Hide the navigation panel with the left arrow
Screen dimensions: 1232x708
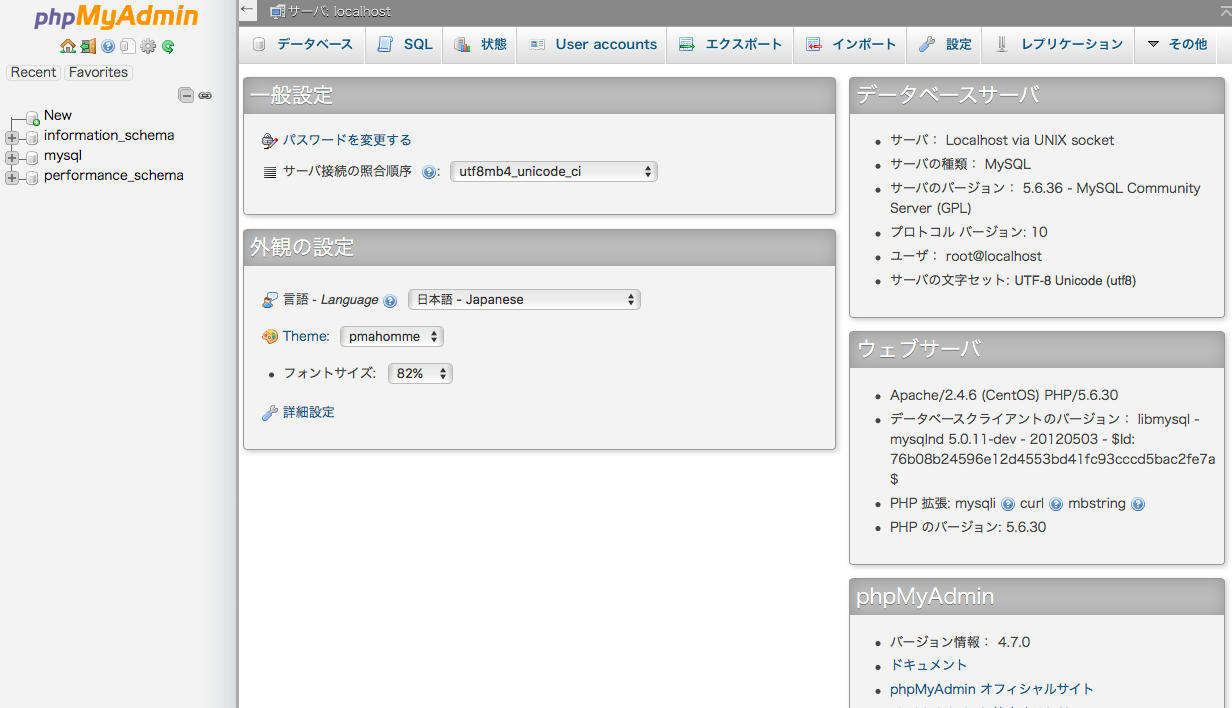246,11
